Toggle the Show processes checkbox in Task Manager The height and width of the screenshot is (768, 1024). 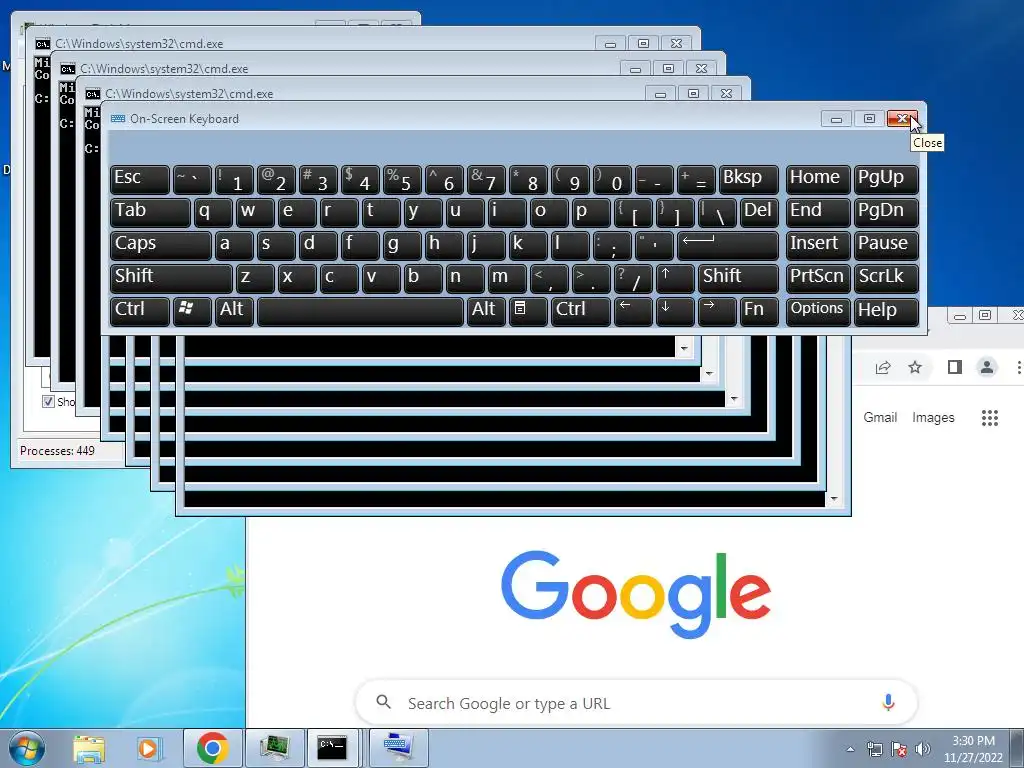point(48,402)
